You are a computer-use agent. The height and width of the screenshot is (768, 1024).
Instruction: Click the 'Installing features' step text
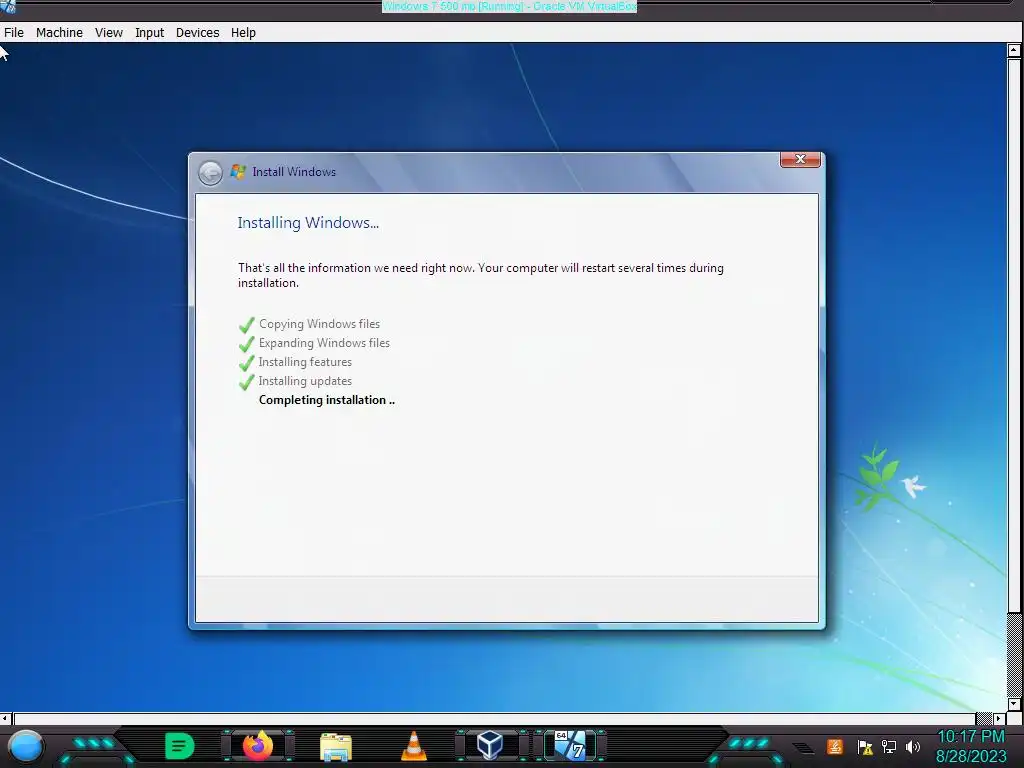305,362
